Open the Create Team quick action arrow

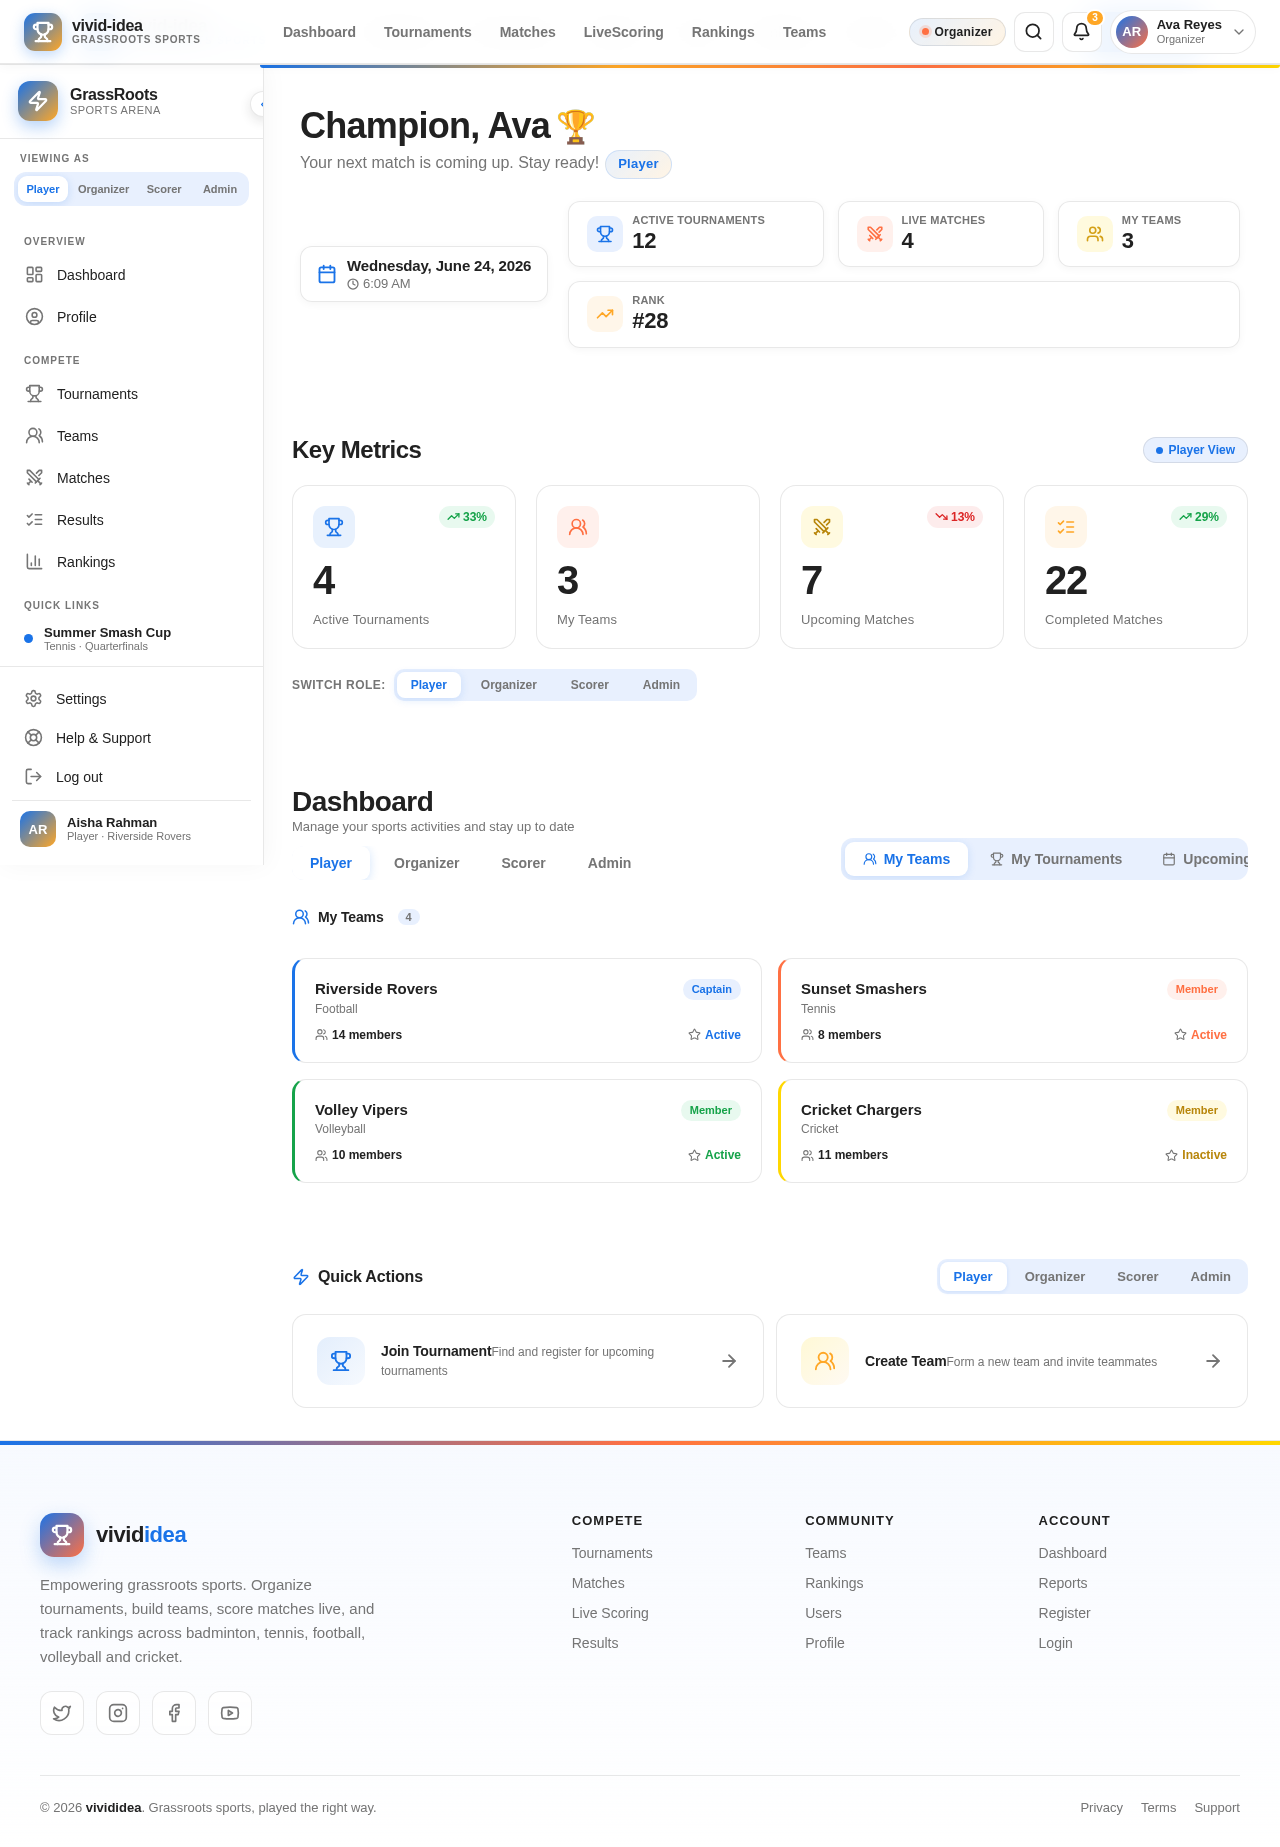coord(1213,1361)
